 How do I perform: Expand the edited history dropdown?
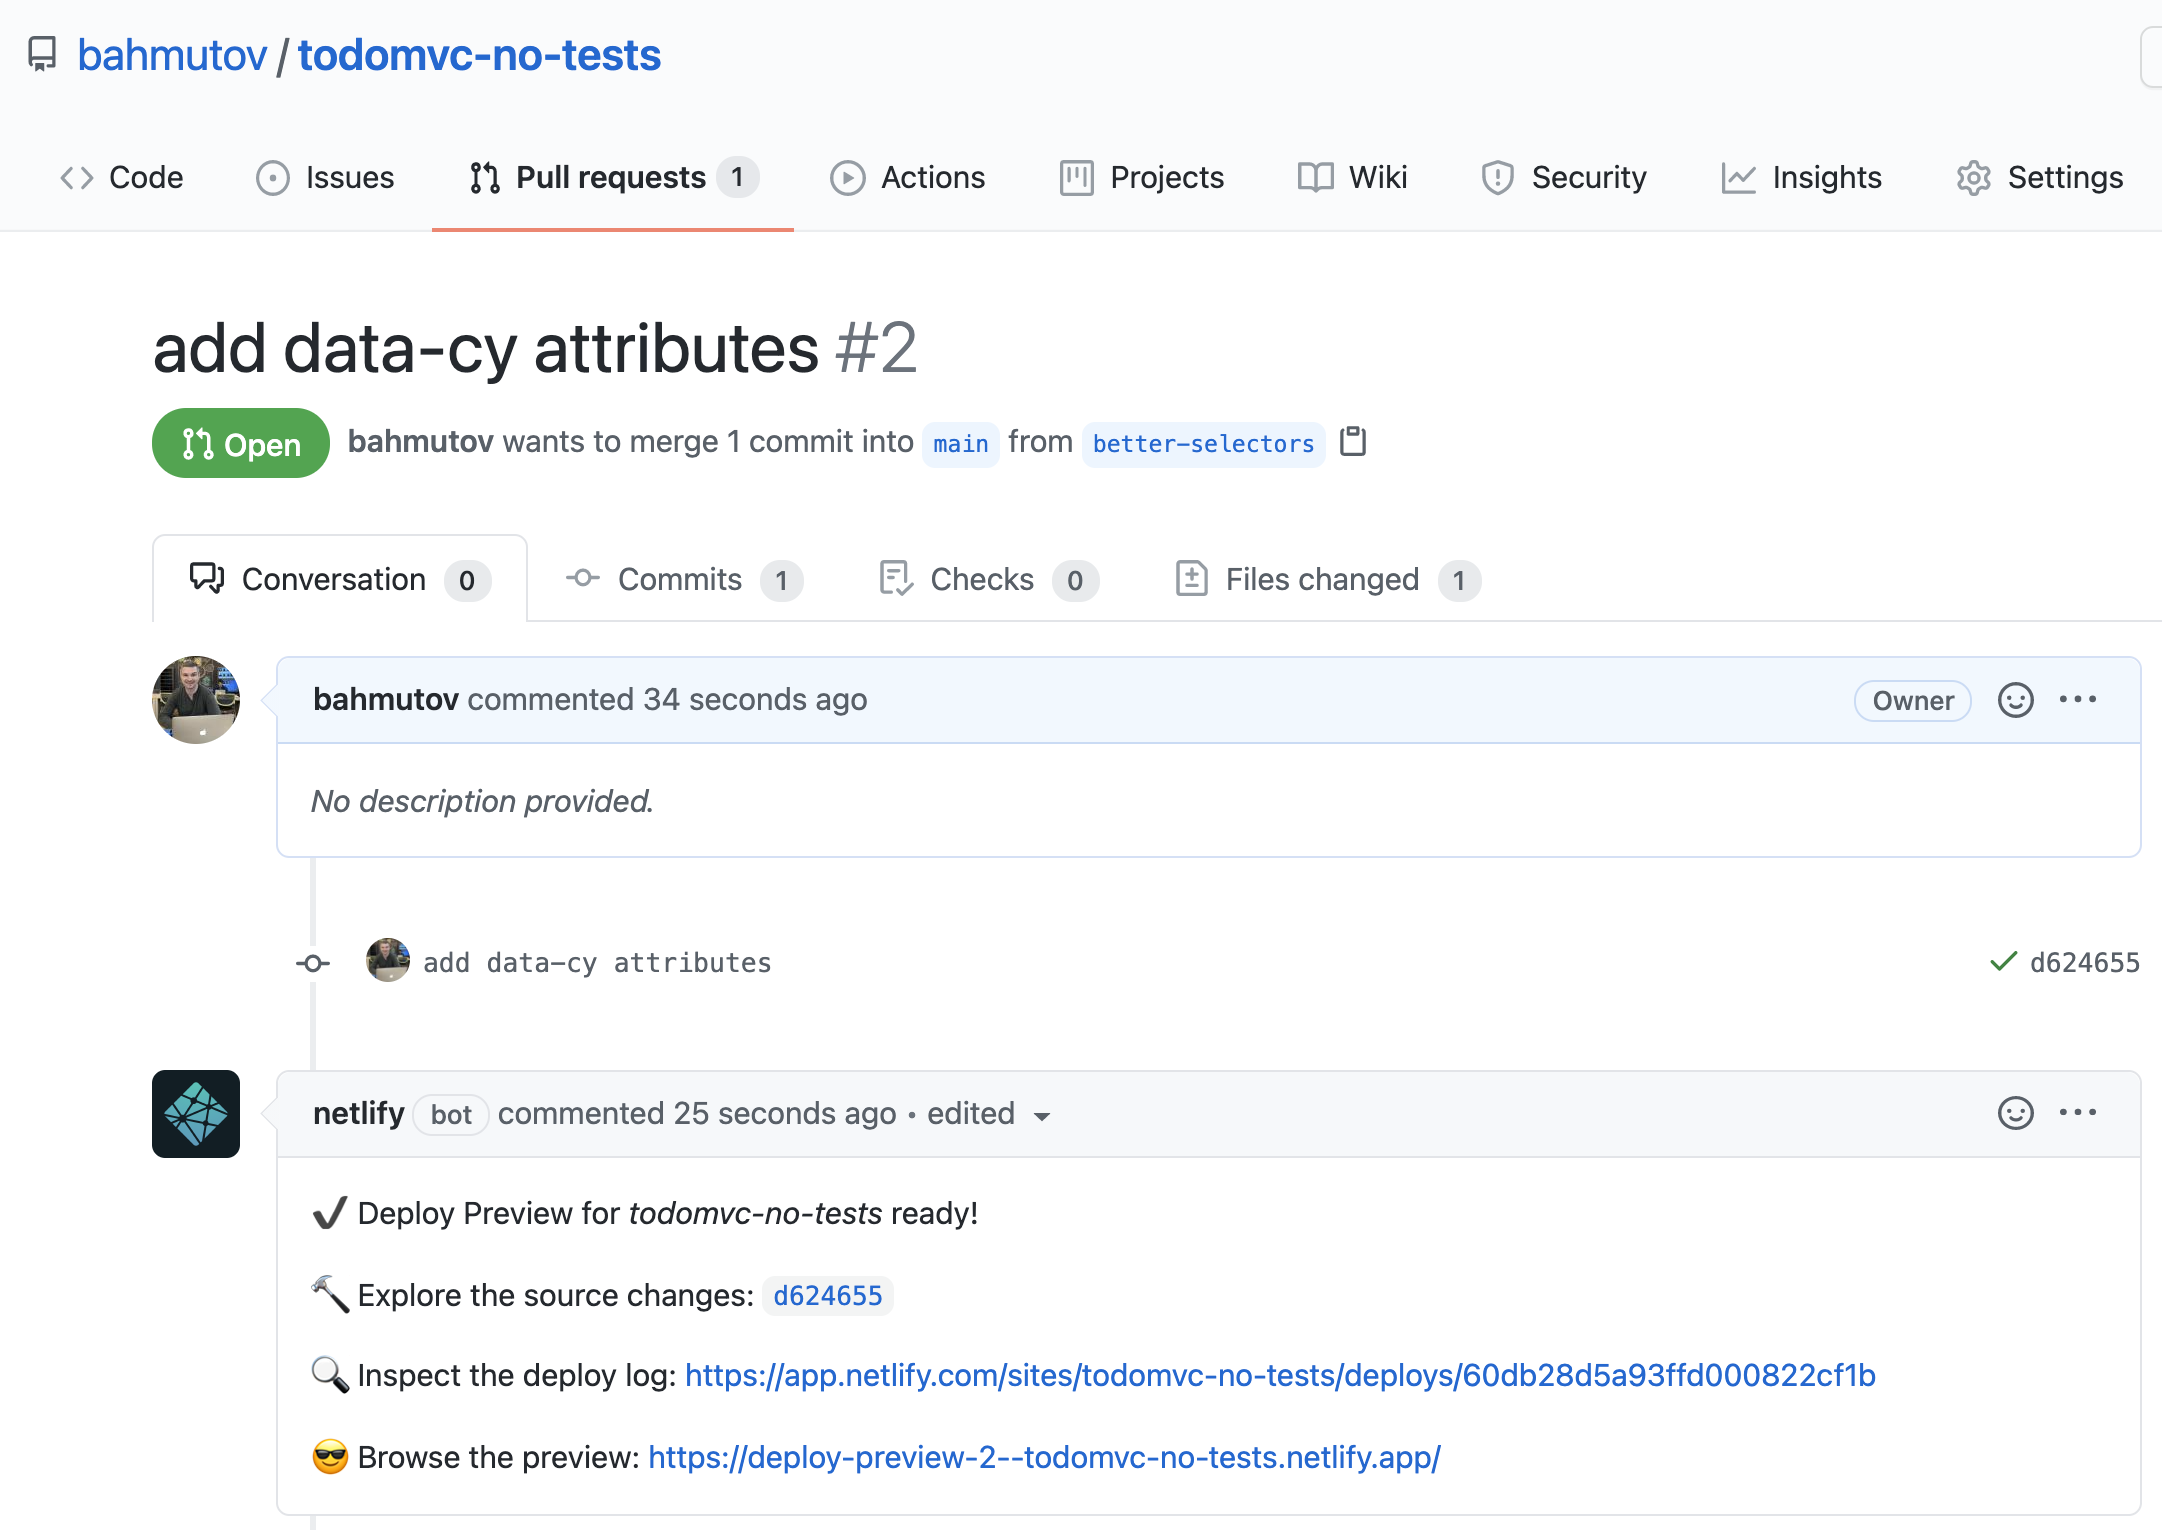click(x=988, y=1114)
